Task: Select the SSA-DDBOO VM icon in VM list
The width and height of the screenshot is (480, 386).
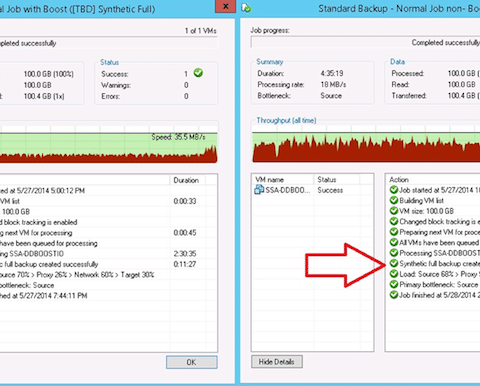Action: point(259,190)
